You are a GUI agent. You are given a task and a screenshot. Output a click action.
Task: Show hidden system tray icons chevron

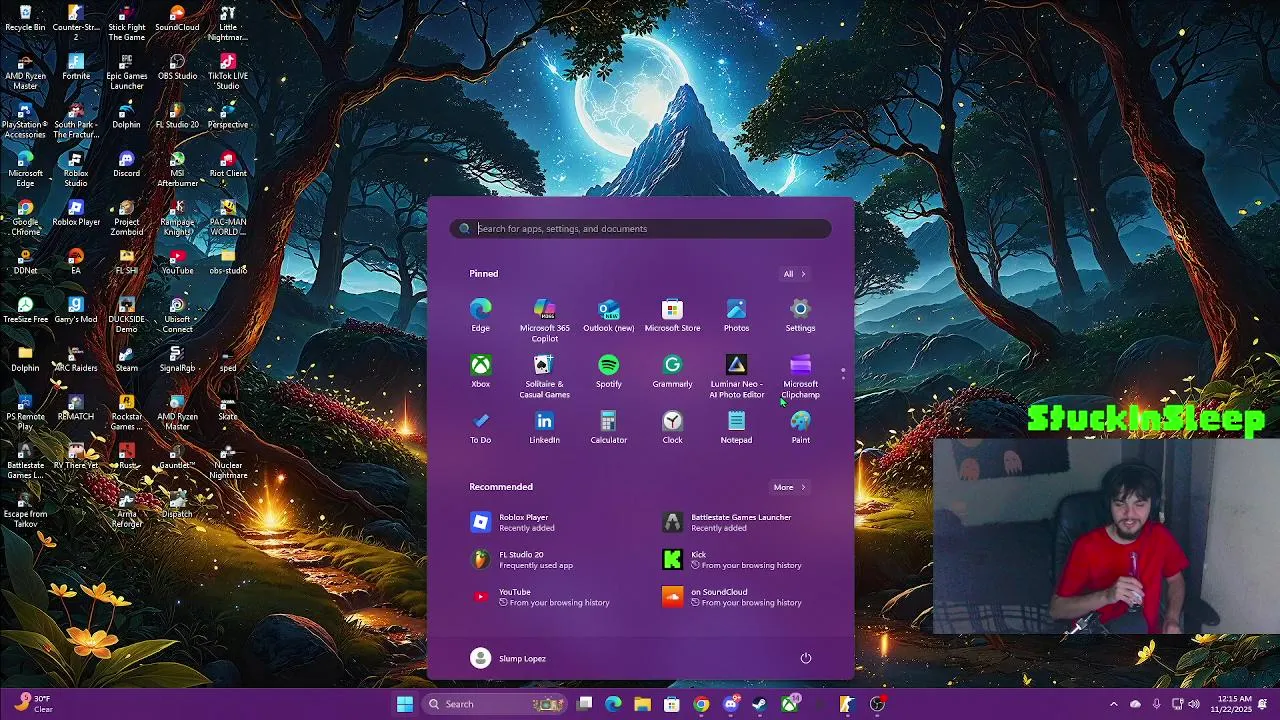click(1113, 704)
